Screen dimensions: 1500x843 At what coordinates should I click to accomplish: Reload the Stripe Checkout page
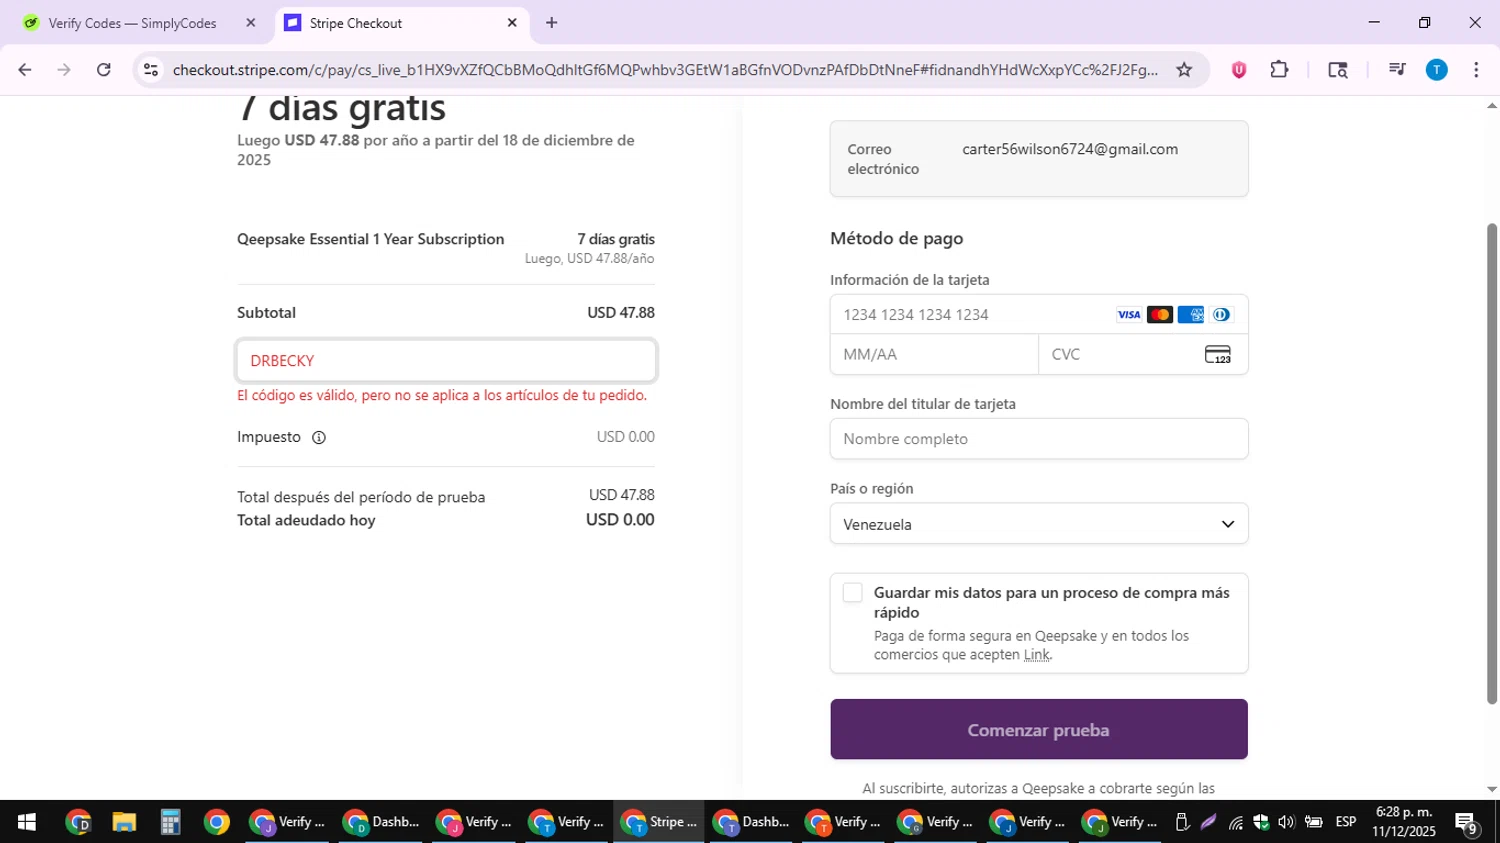coord(104,70)
